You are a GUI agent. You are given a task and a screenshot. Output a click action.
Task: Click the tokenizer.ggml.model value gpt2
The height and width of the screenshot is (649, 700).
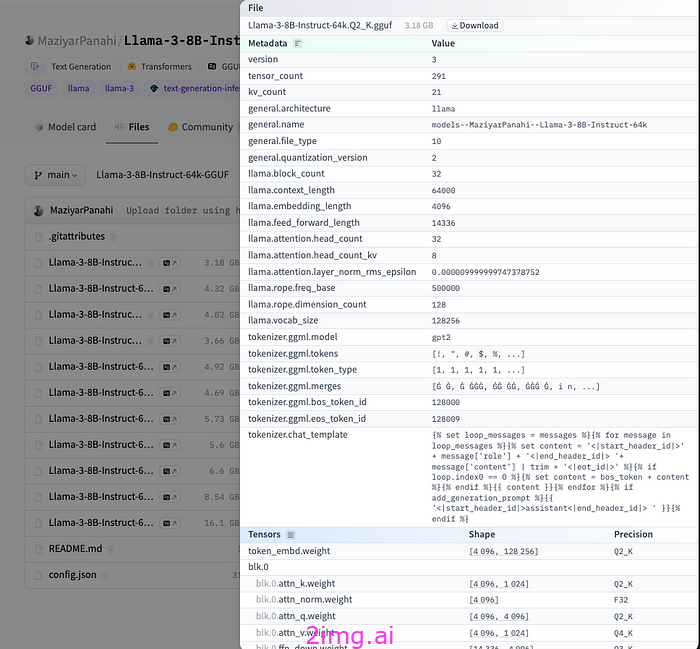point(441,337)
